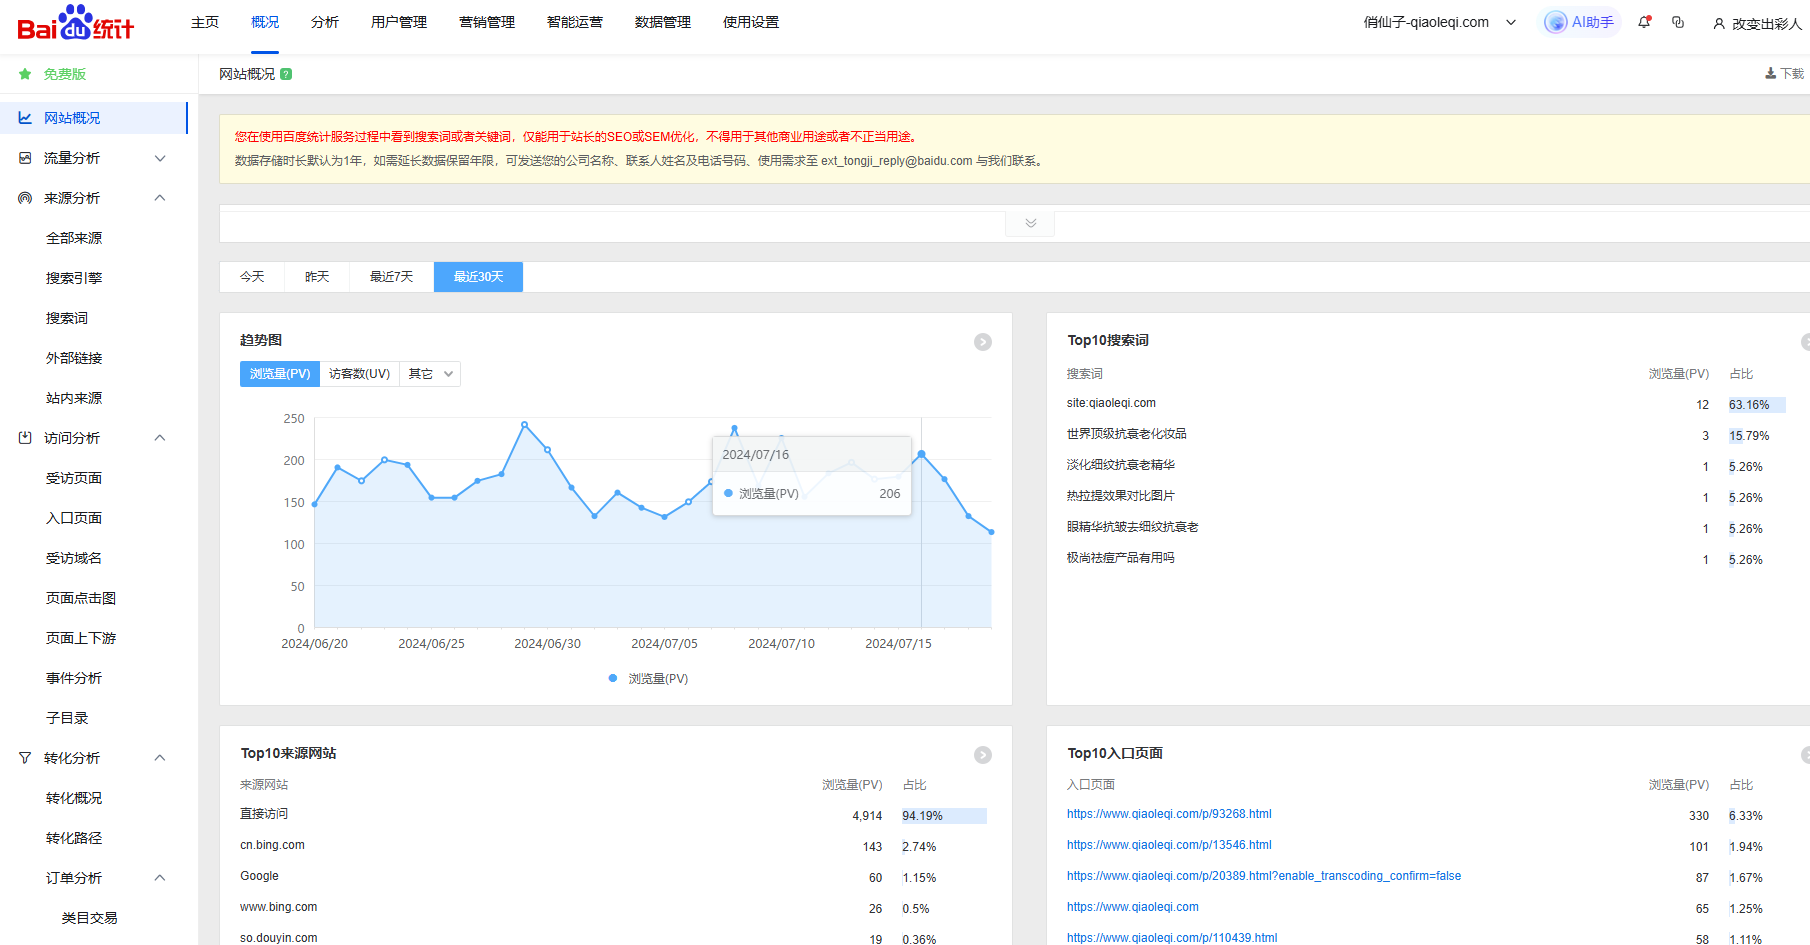1810x945 pixels.
Task: Open the notification bell
Action: point(1644,22)
